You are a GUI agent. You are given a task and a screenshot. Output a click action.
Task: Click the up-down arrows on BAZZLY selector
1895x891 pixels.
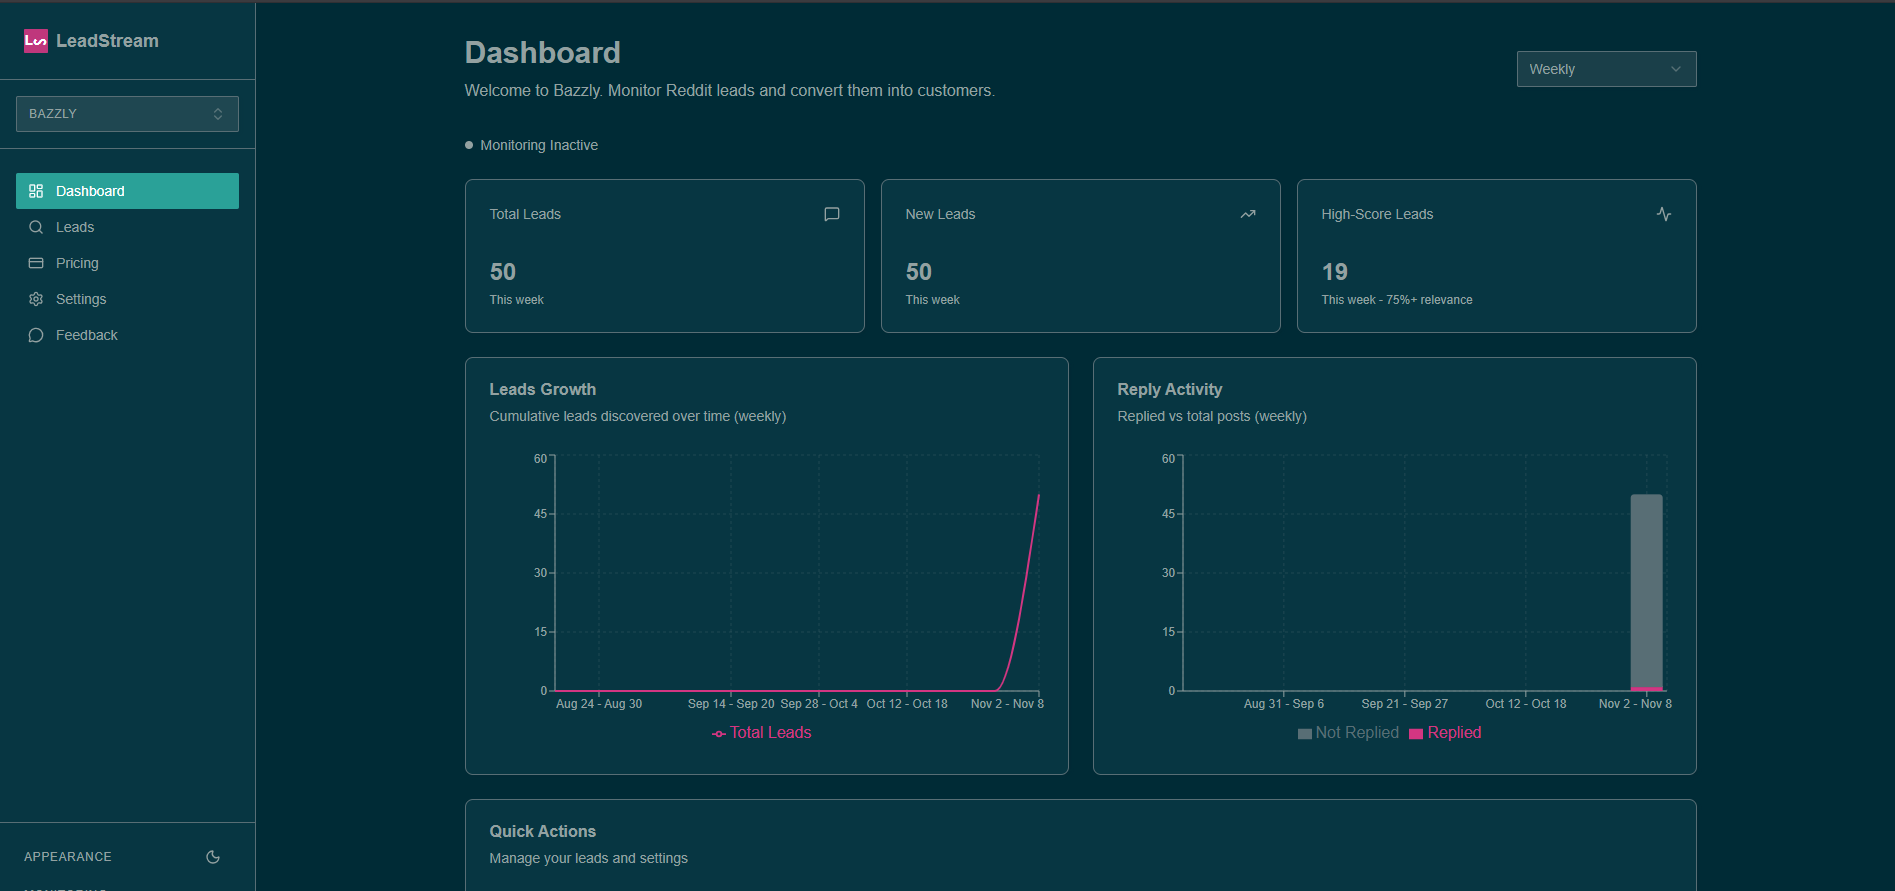(218, 114)
